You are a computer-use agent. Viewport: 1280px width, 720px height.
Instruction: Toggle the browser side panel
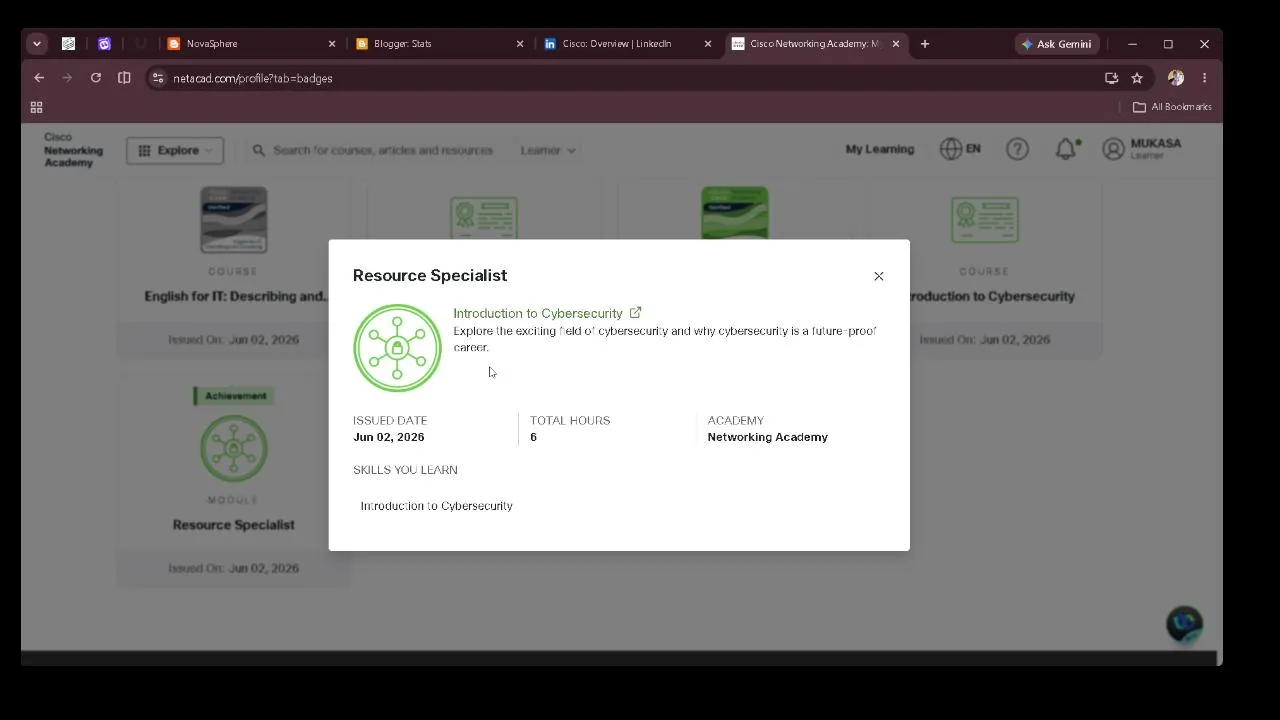coord(124,78)
